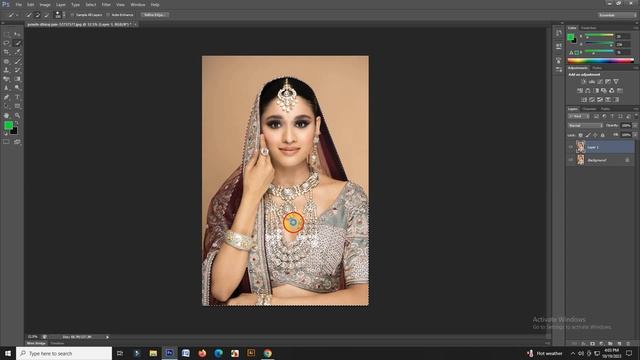640x360 pixels.
Task: Select the Move tool
Action: click(x=17, y=35)
